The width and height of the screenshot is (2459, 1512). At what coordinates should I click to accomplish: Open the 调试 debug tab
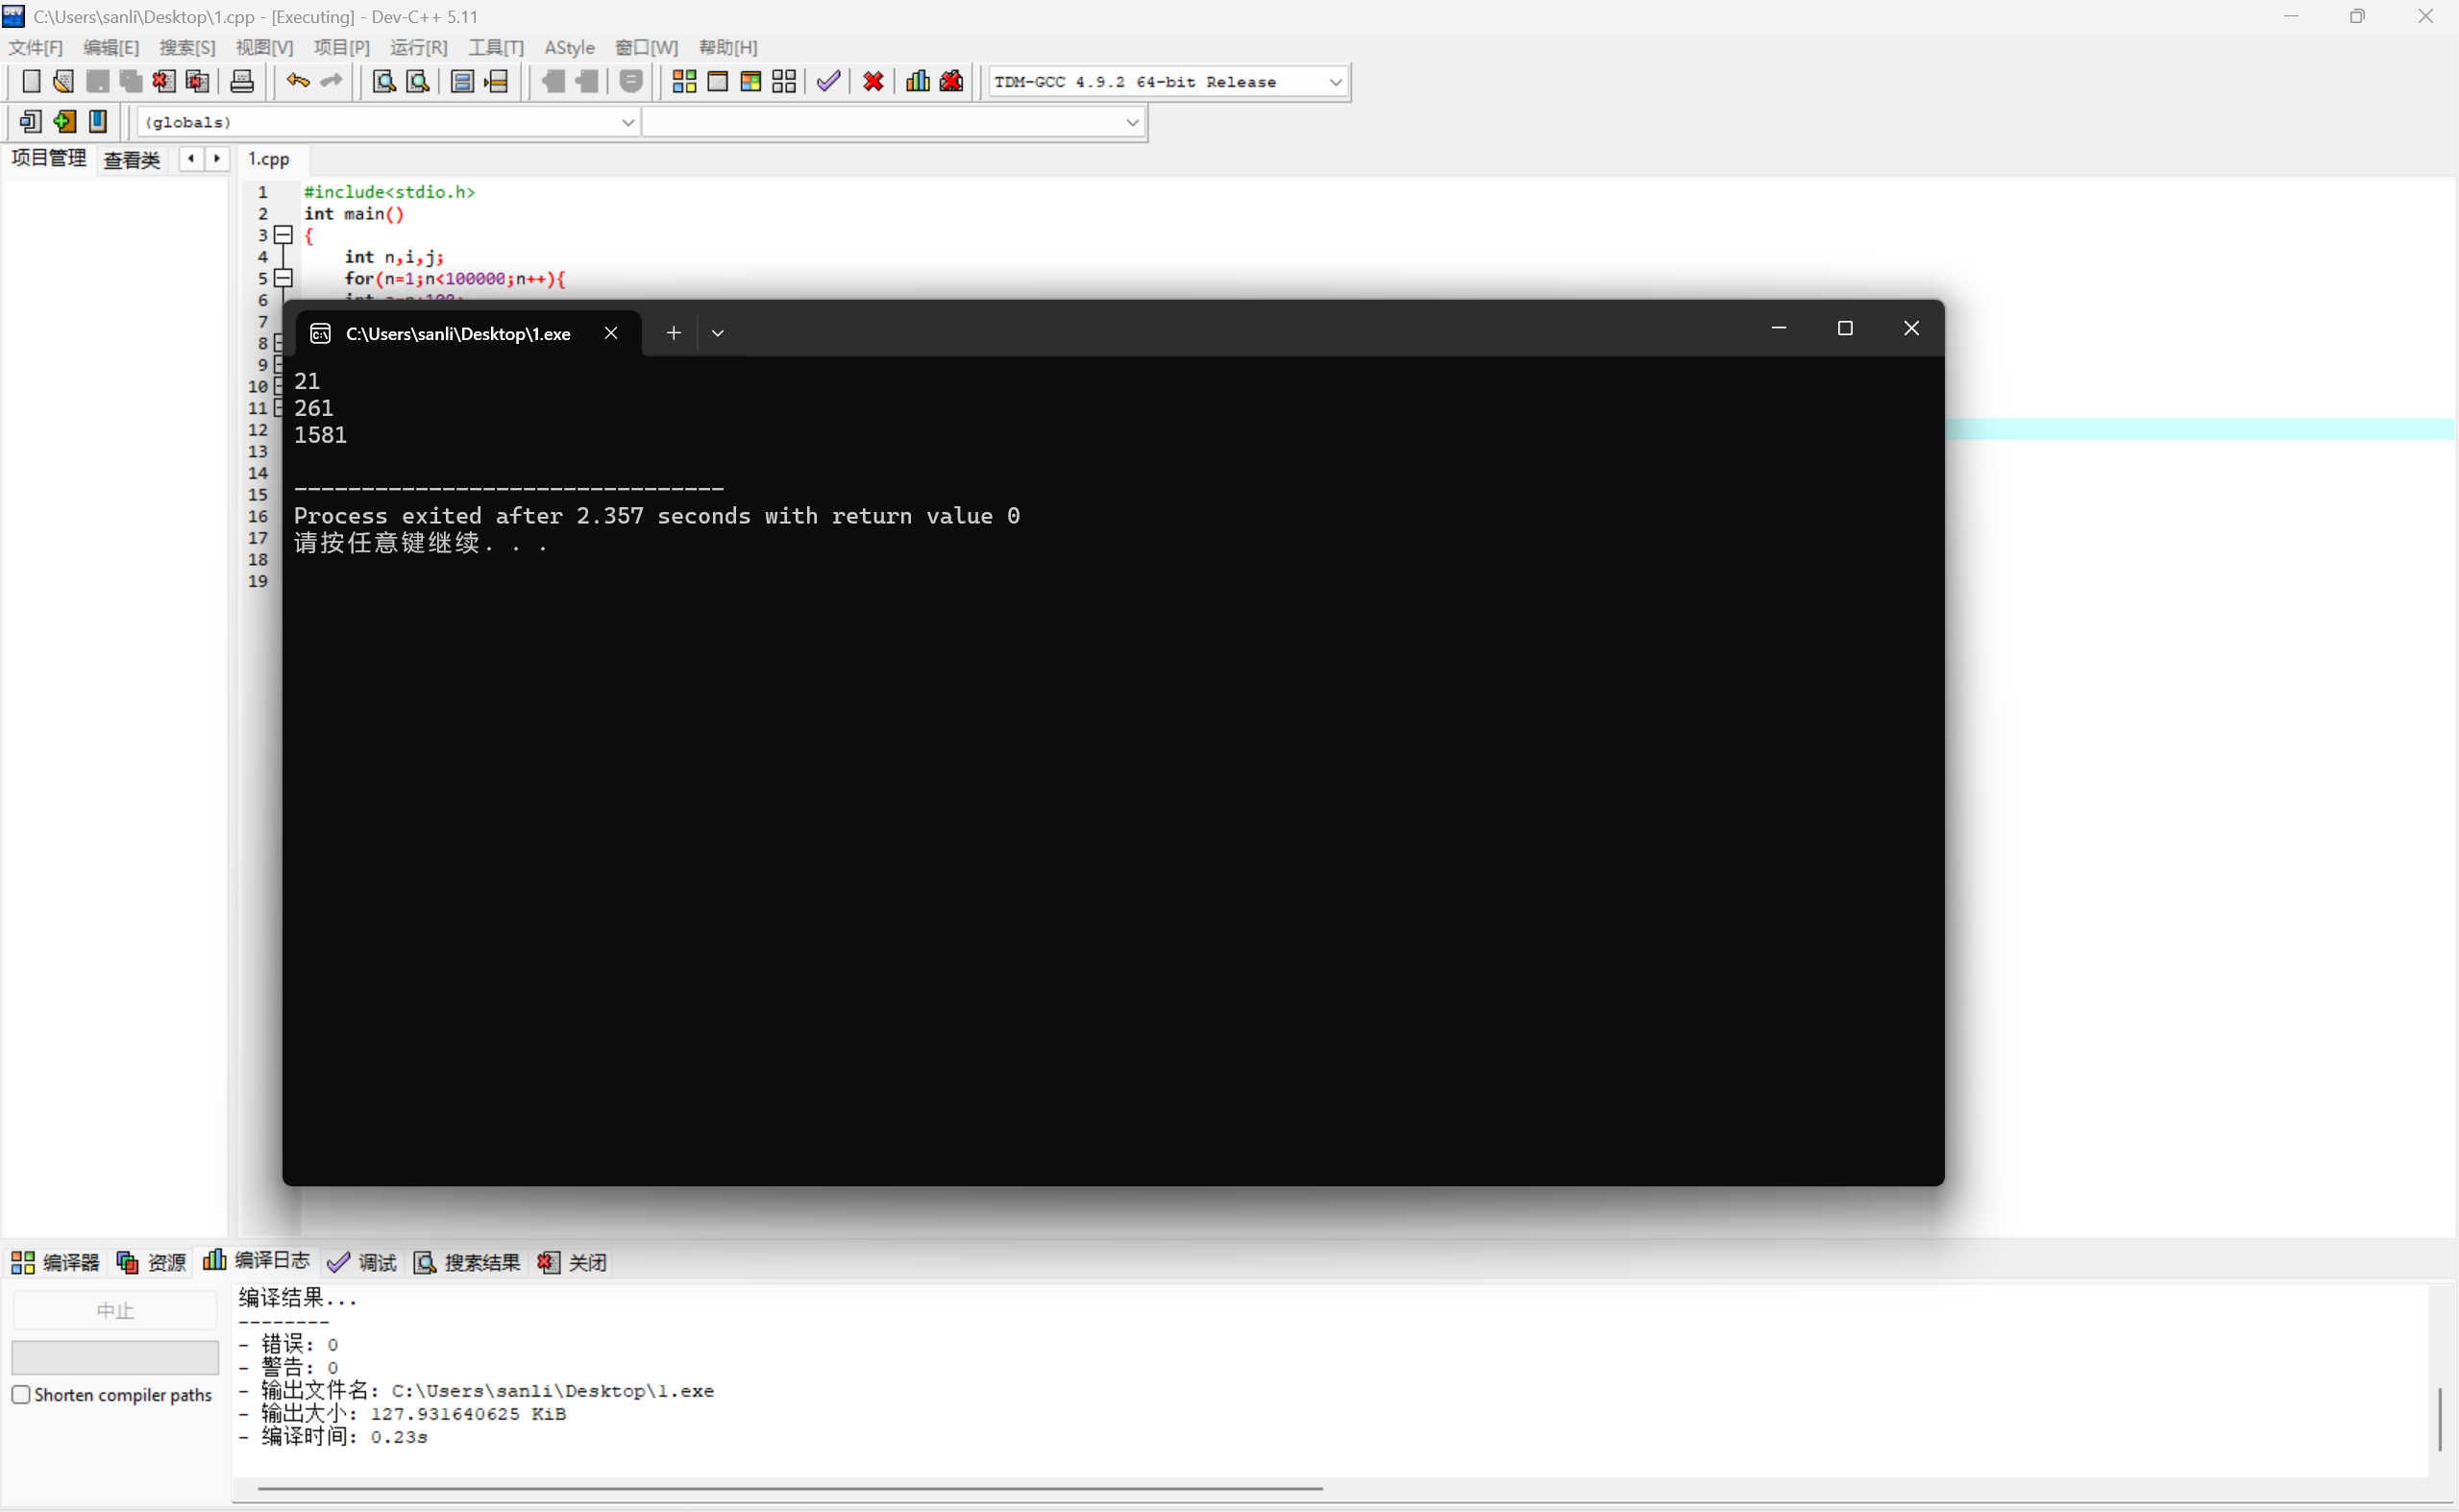point(363,1262)
